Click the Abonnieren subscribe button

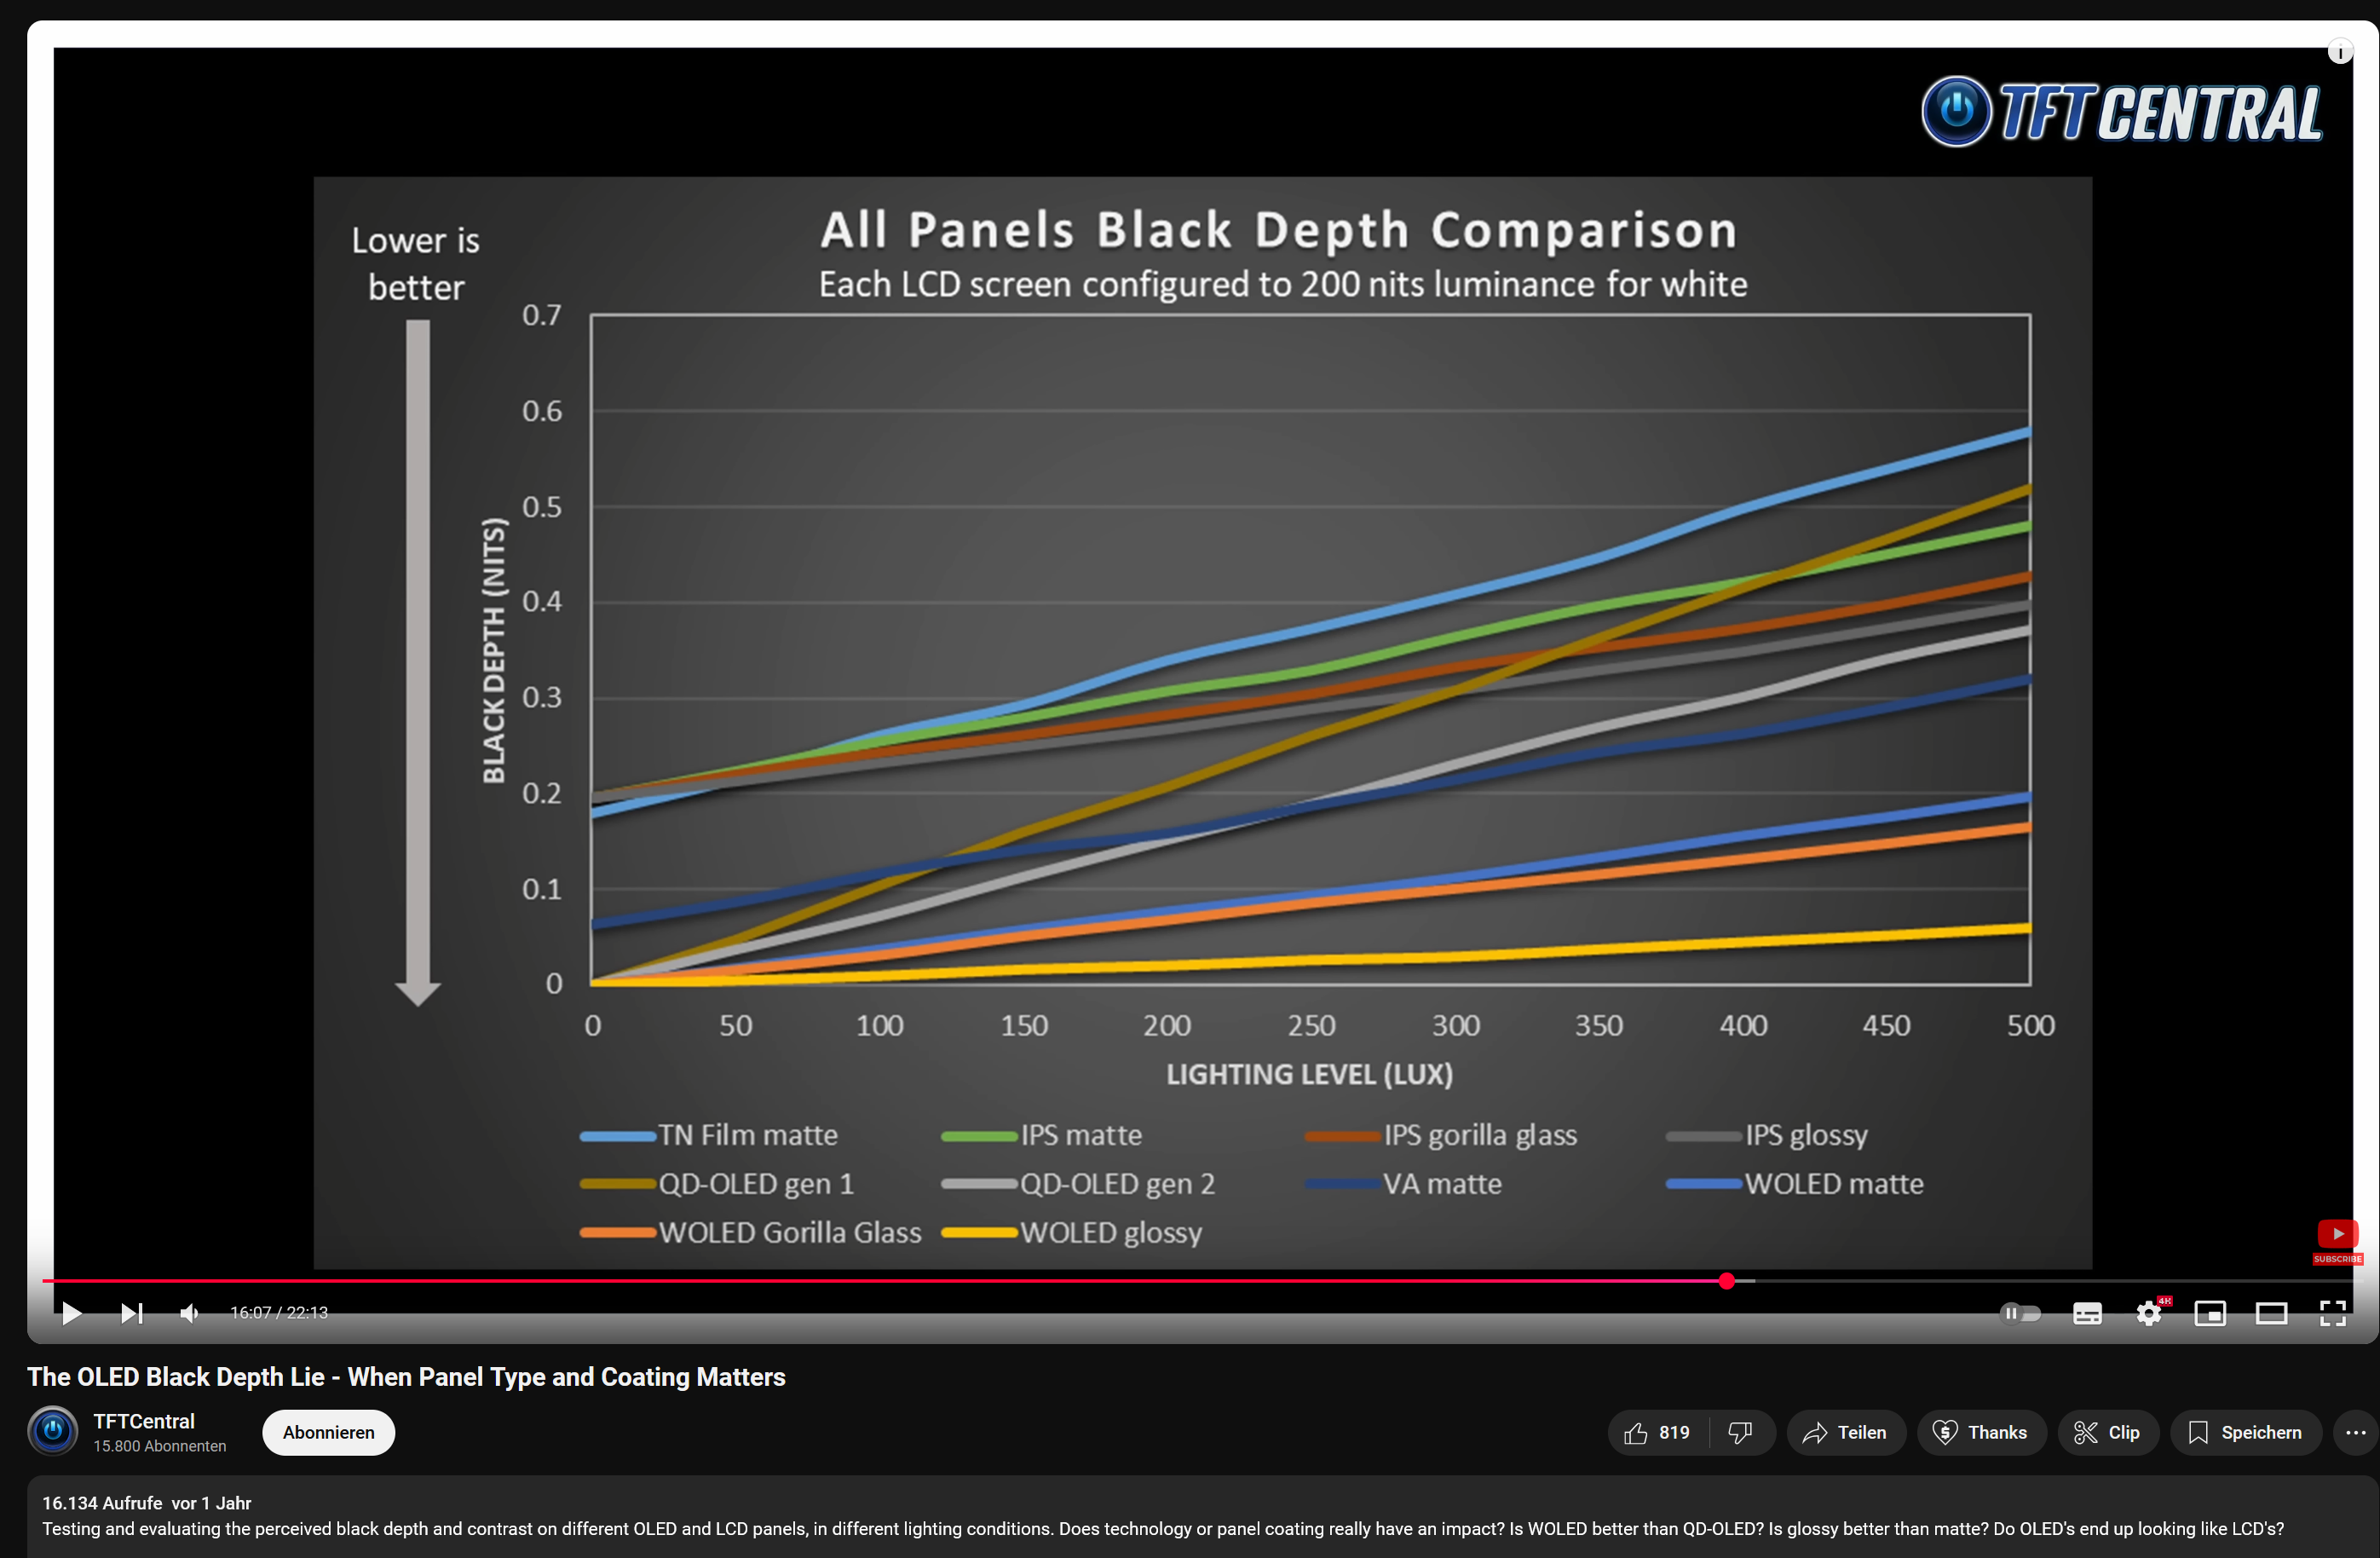pos(328,1433)
